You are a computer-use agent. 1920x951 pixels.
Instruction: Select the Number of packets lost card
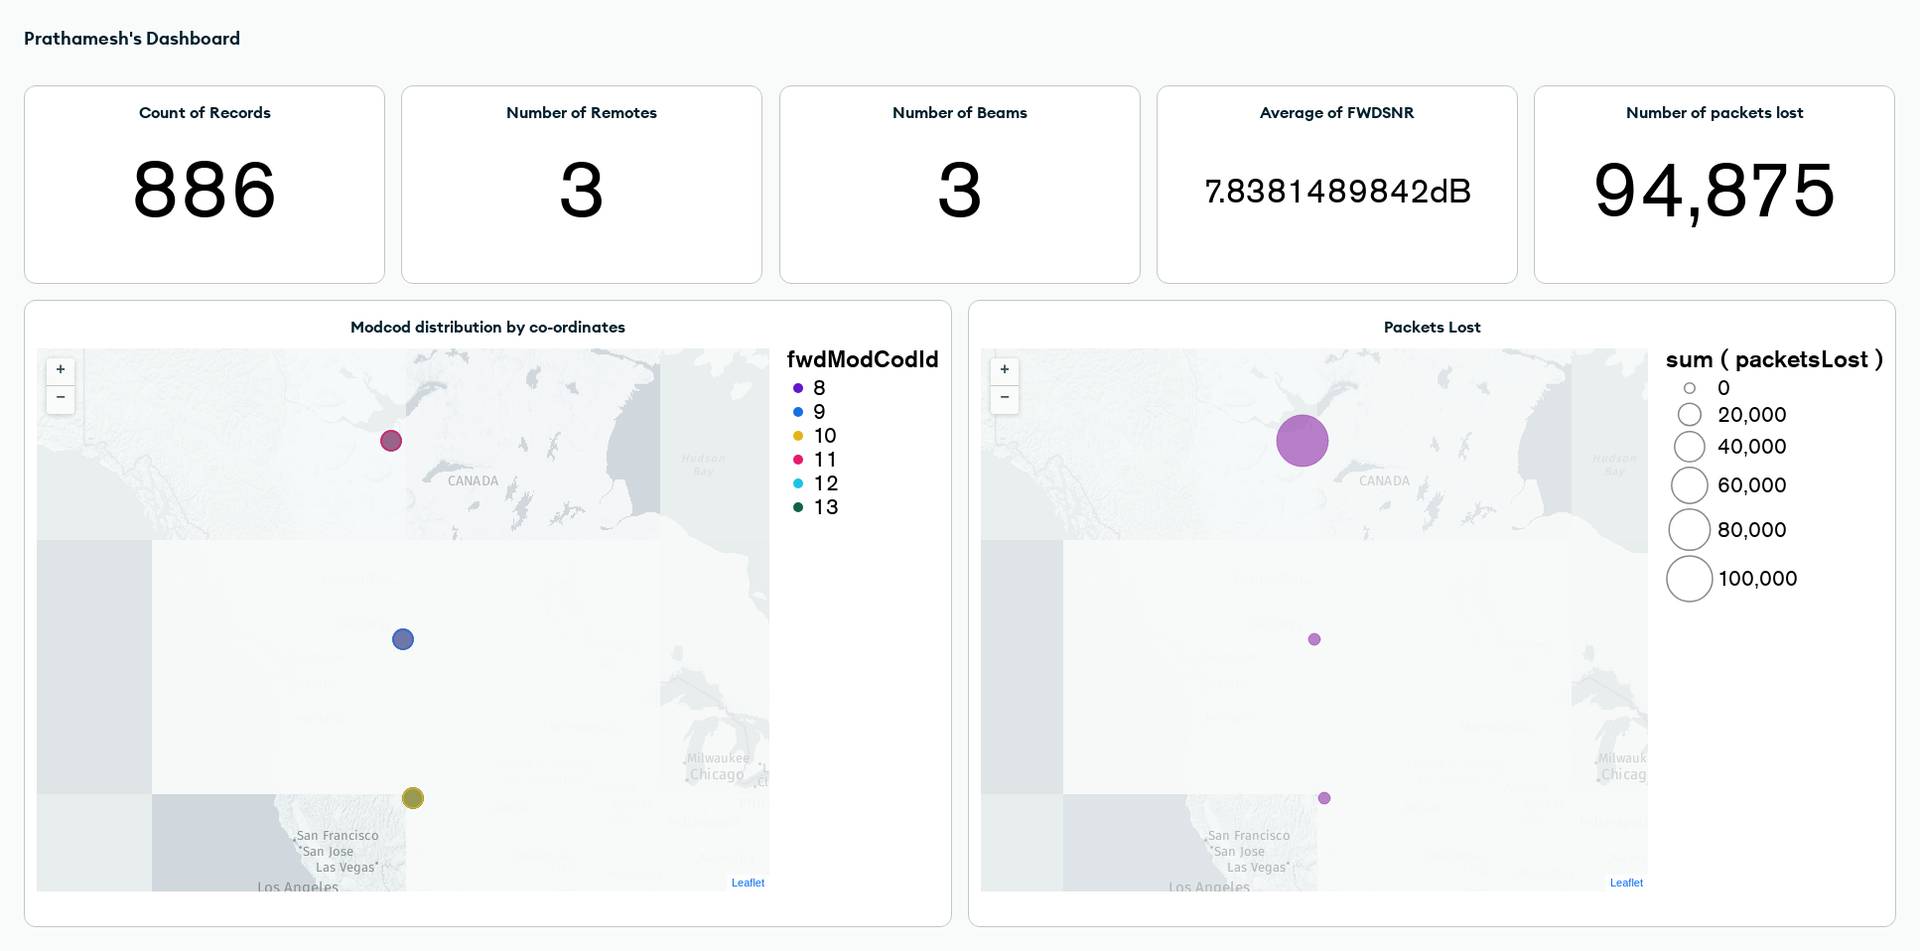[x=1714, y=185]
